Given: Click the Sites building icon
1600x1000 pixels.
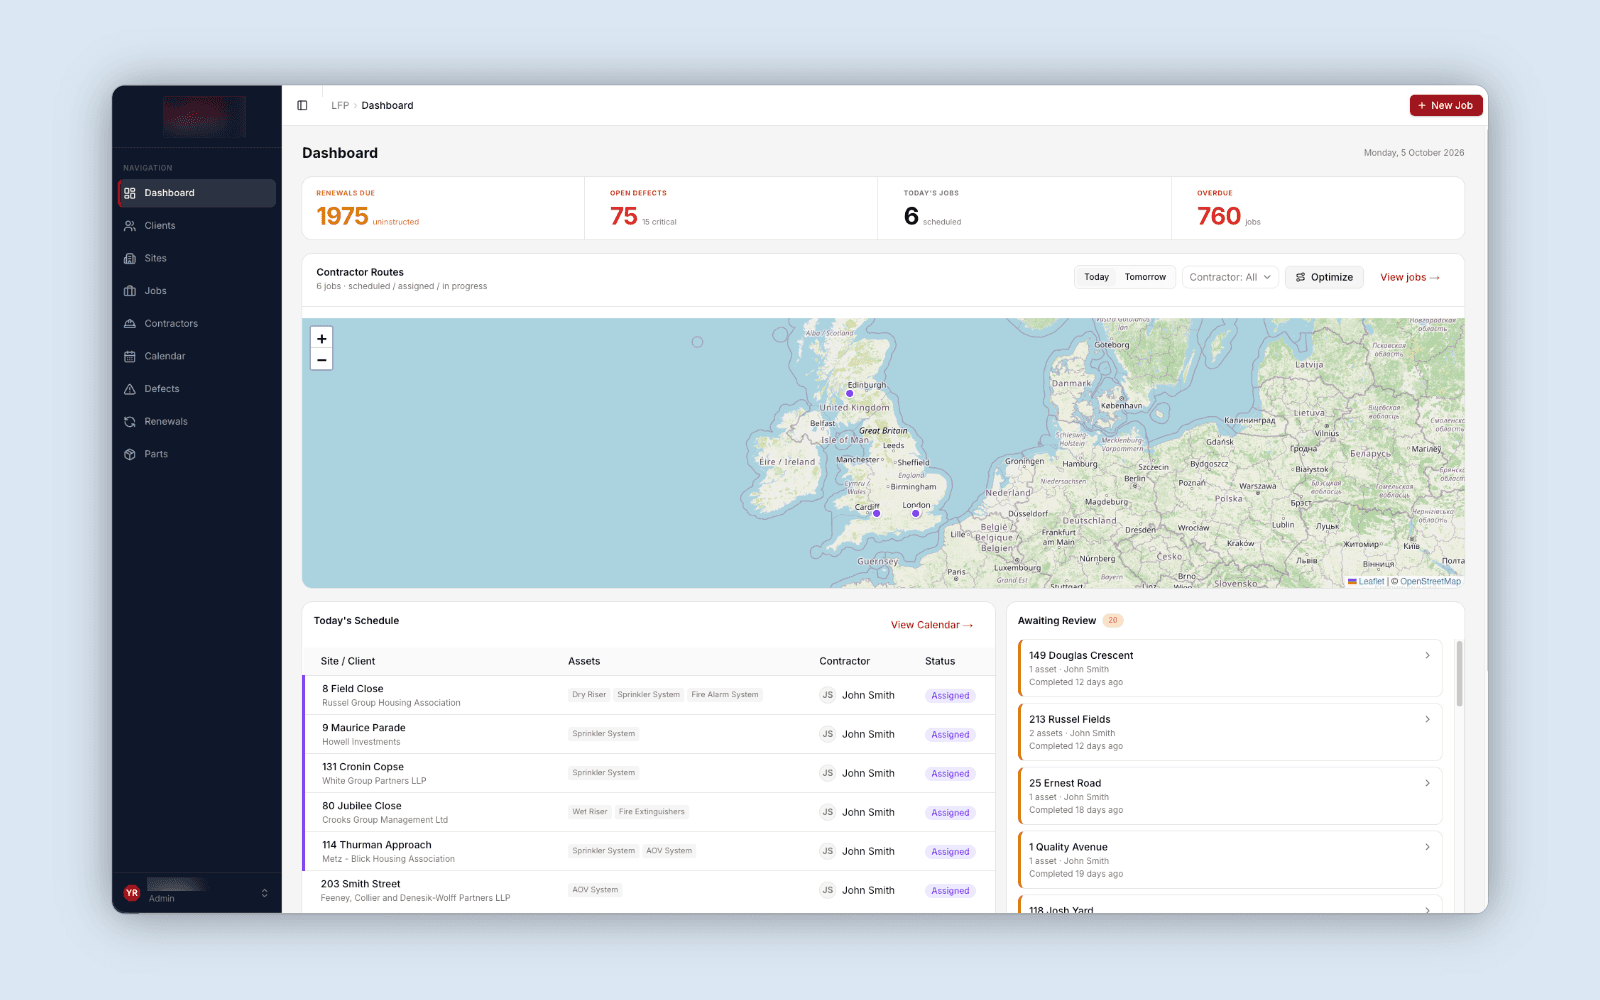Looking at the screenshot, I should (x=130, y=258).
